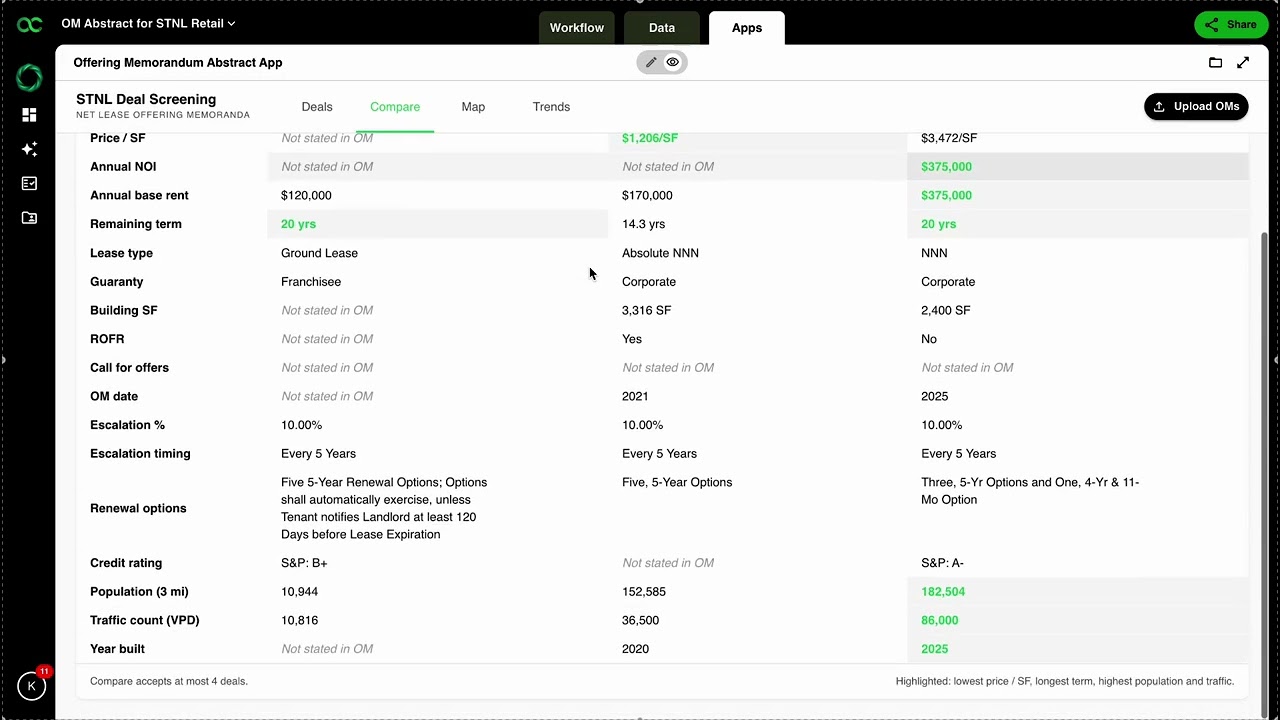Click the Renewal options row label
The width and height of the screenshot is (1280, 720).
[138, 508]
